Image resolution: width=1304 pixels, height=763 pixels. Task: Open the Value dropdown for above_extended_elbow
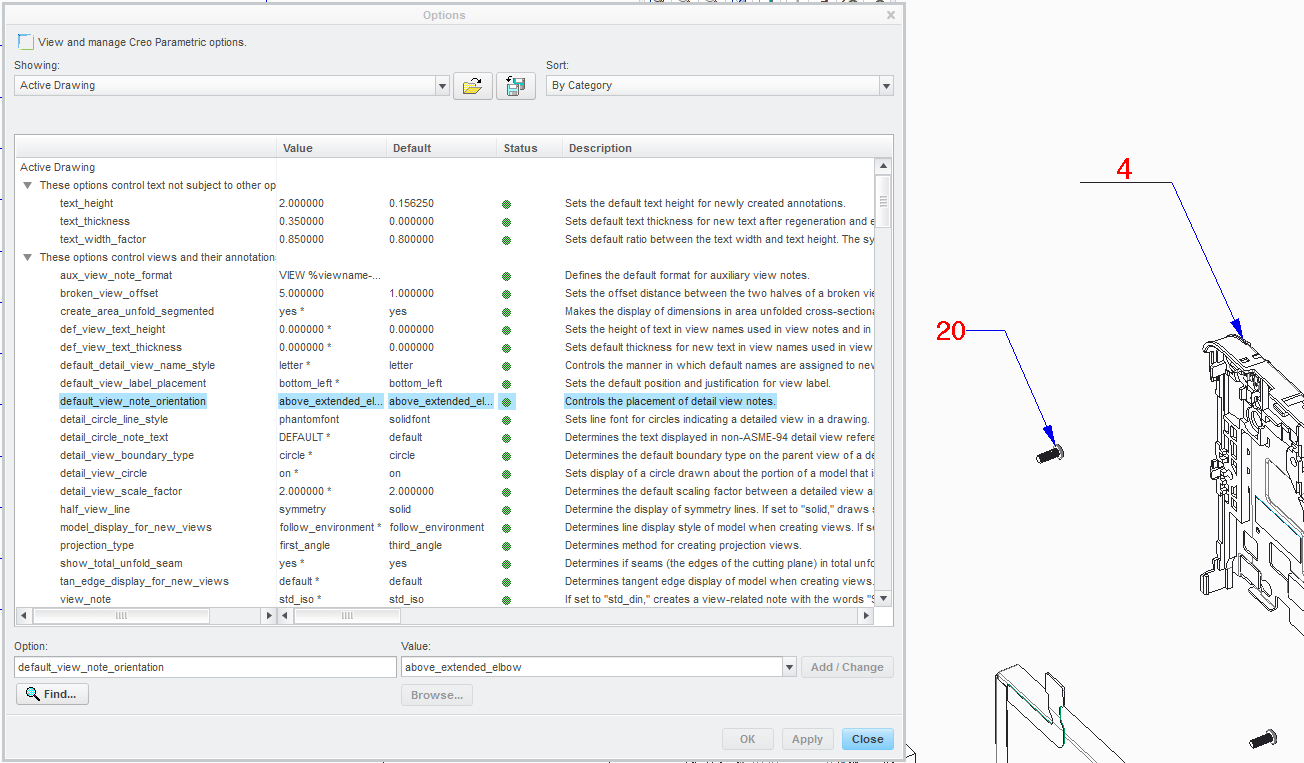tap(789, 667)
